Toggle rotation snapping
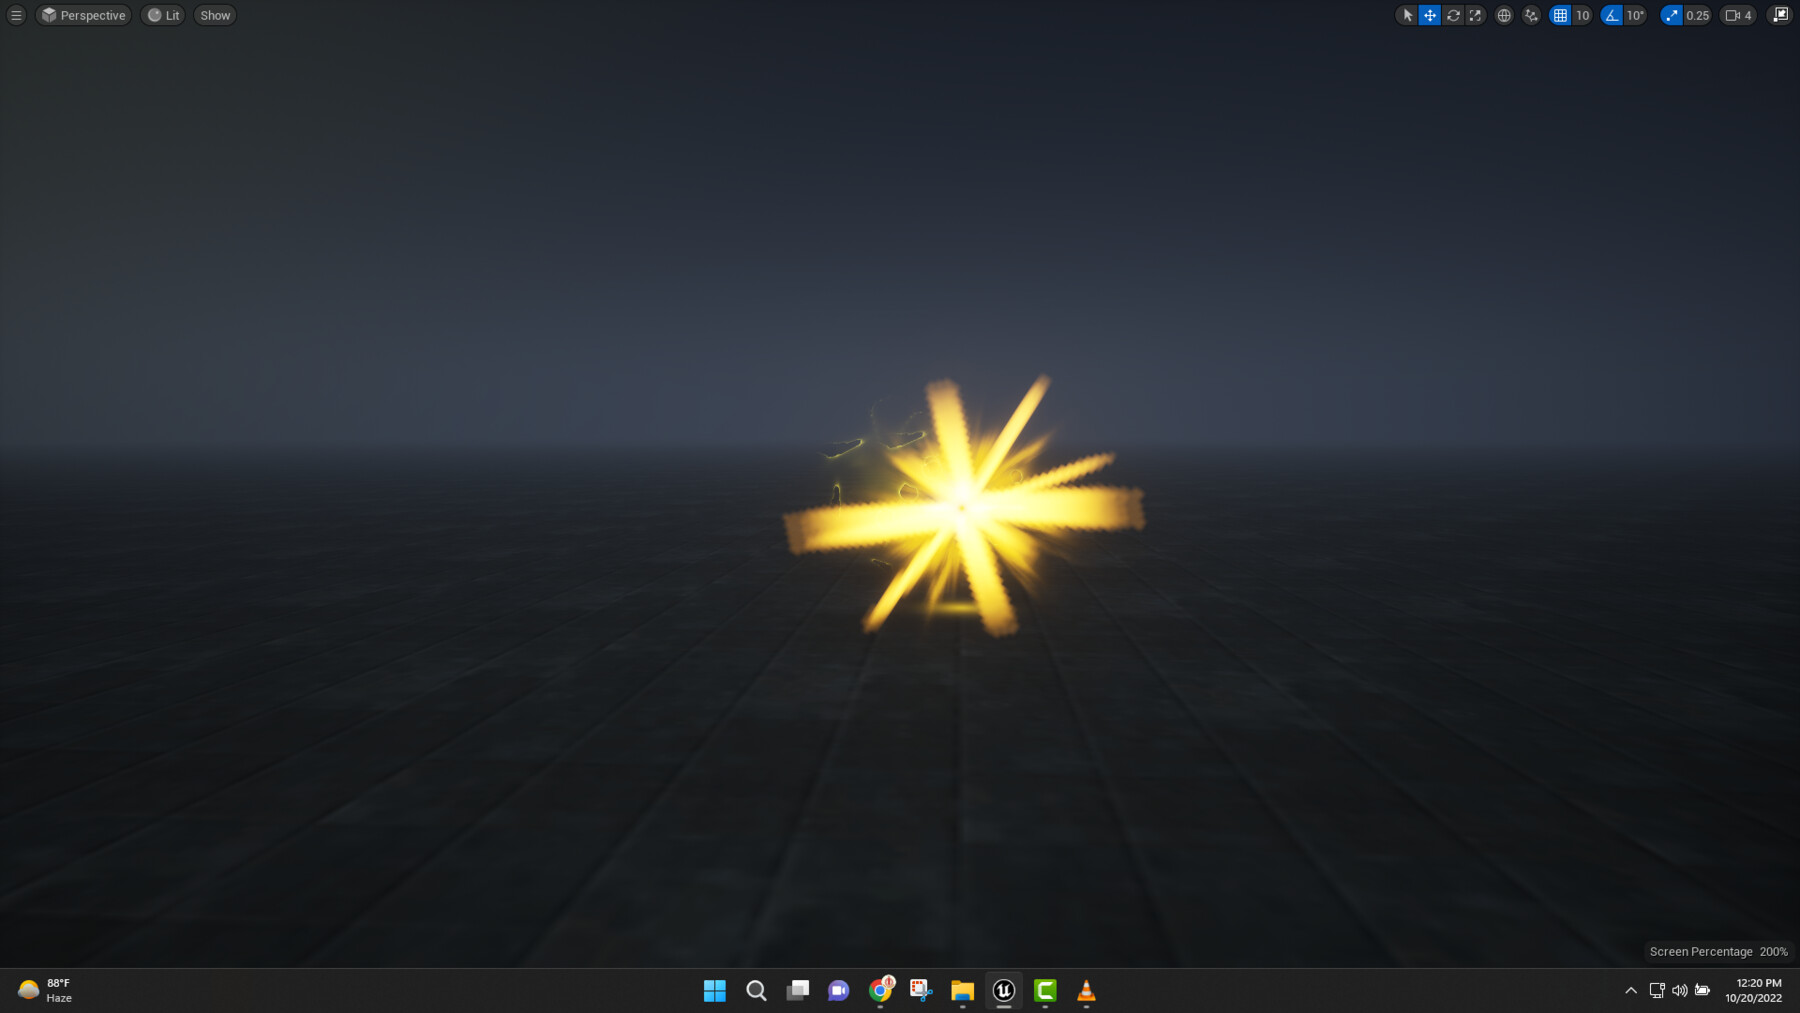The height and width of the screenshot is (1013, 1800). 1611,15
